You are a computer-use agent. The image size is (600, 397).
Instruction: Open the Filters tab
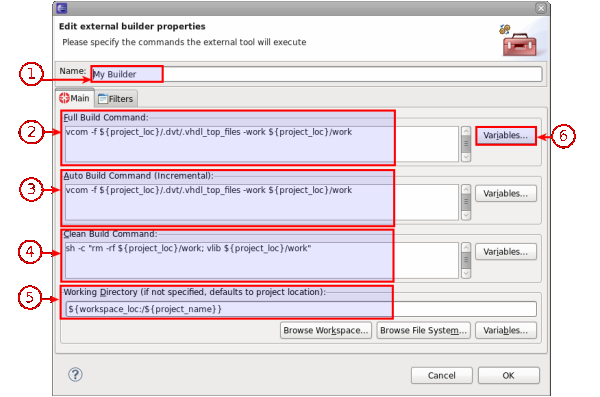[116, 99]
